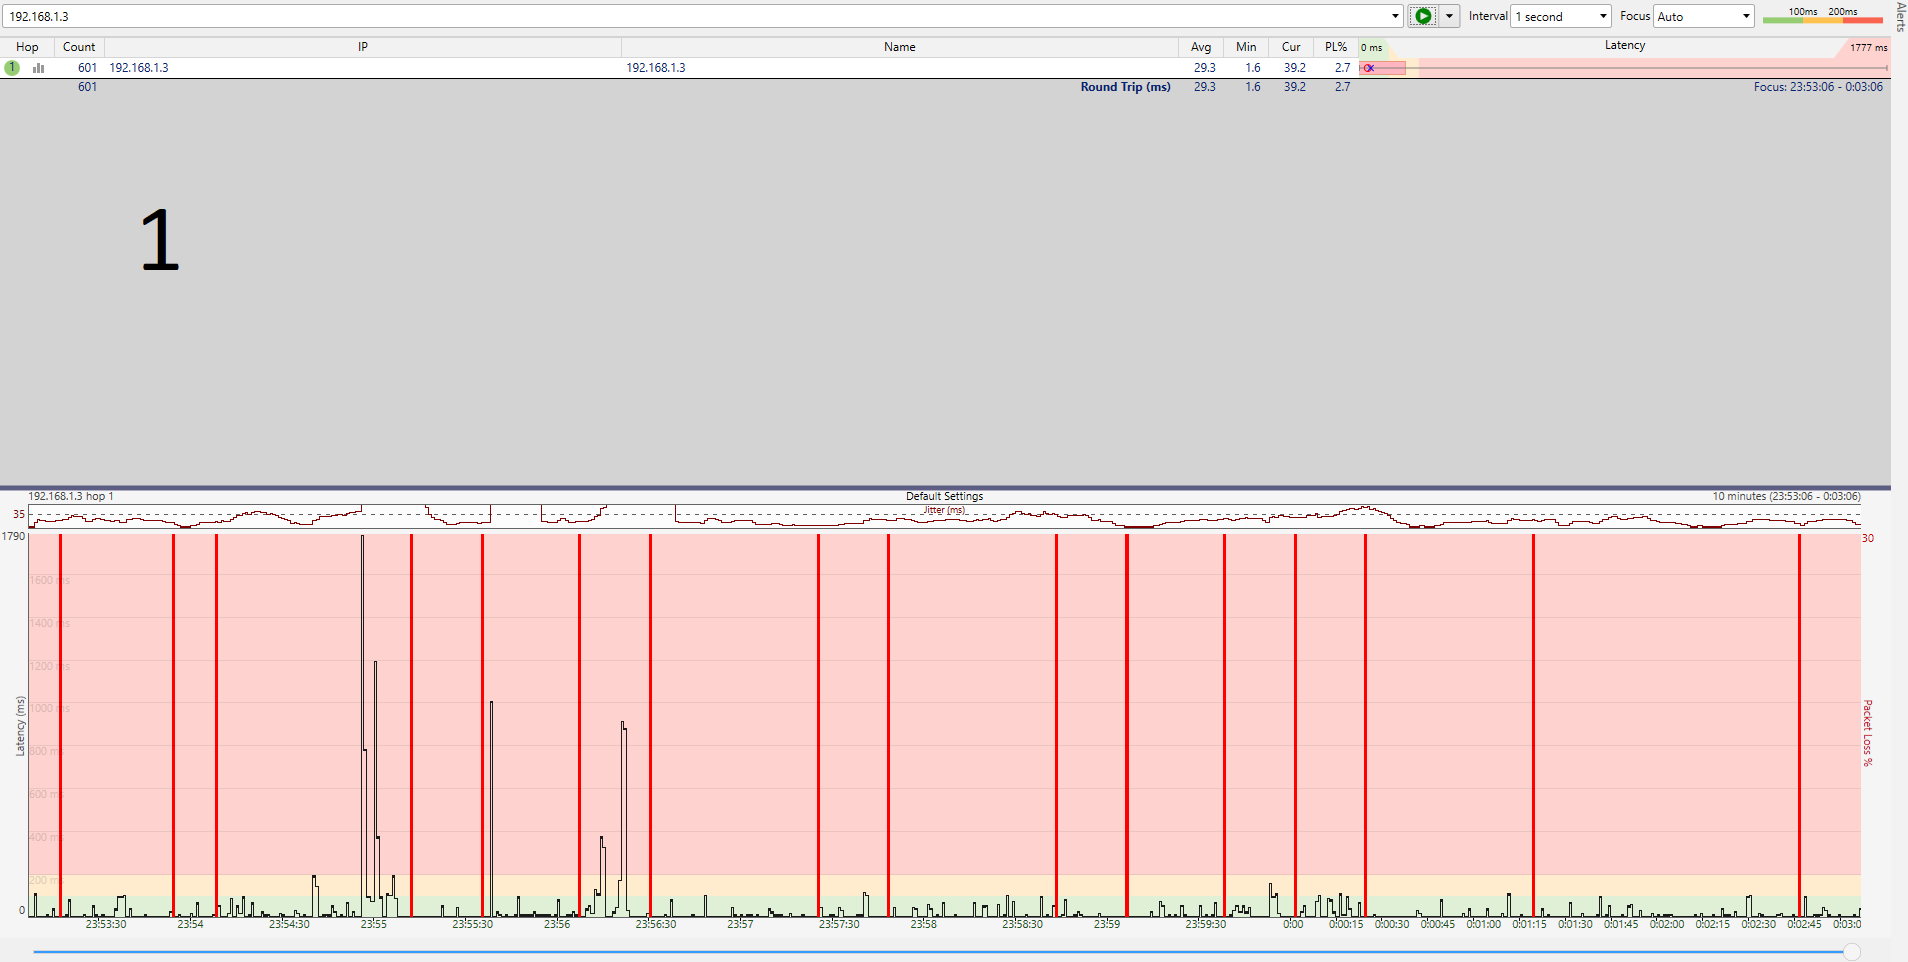Expand the target address history dropdown arrow
Image resolution: width=1908 pixels, height=962 pixels.
[1395, 16]
